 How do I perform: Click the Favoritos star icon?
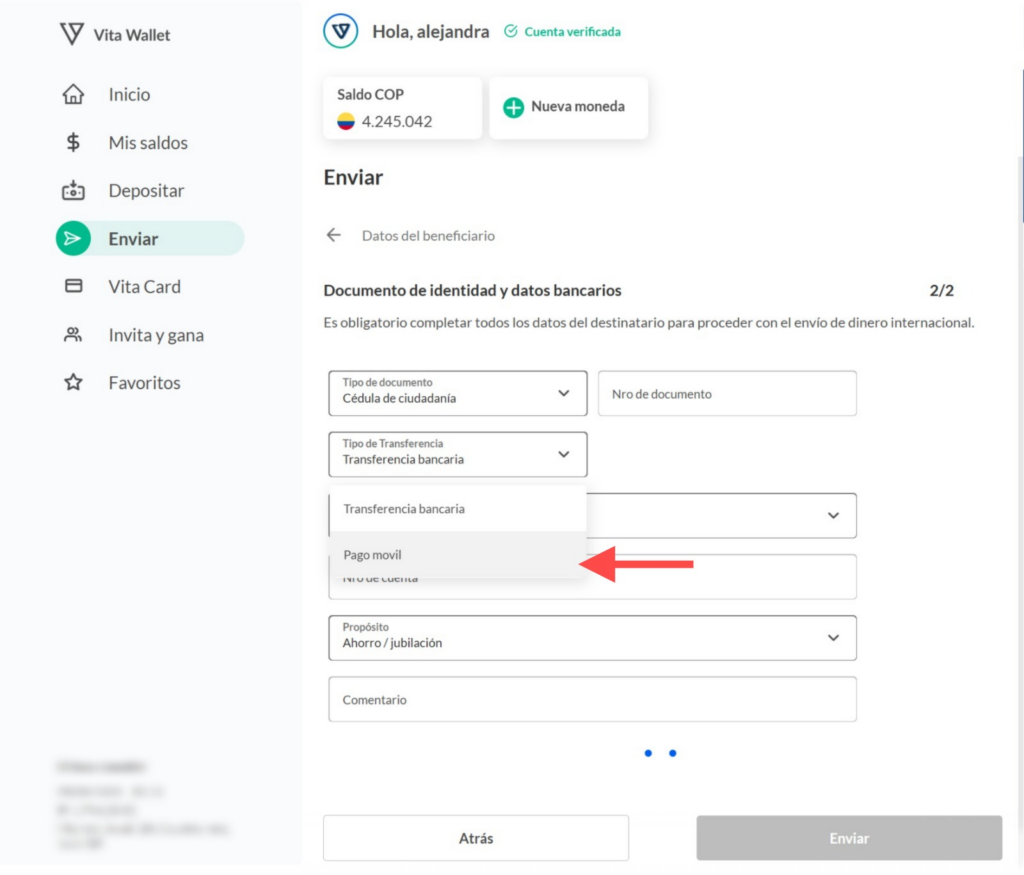click(73, 383)
